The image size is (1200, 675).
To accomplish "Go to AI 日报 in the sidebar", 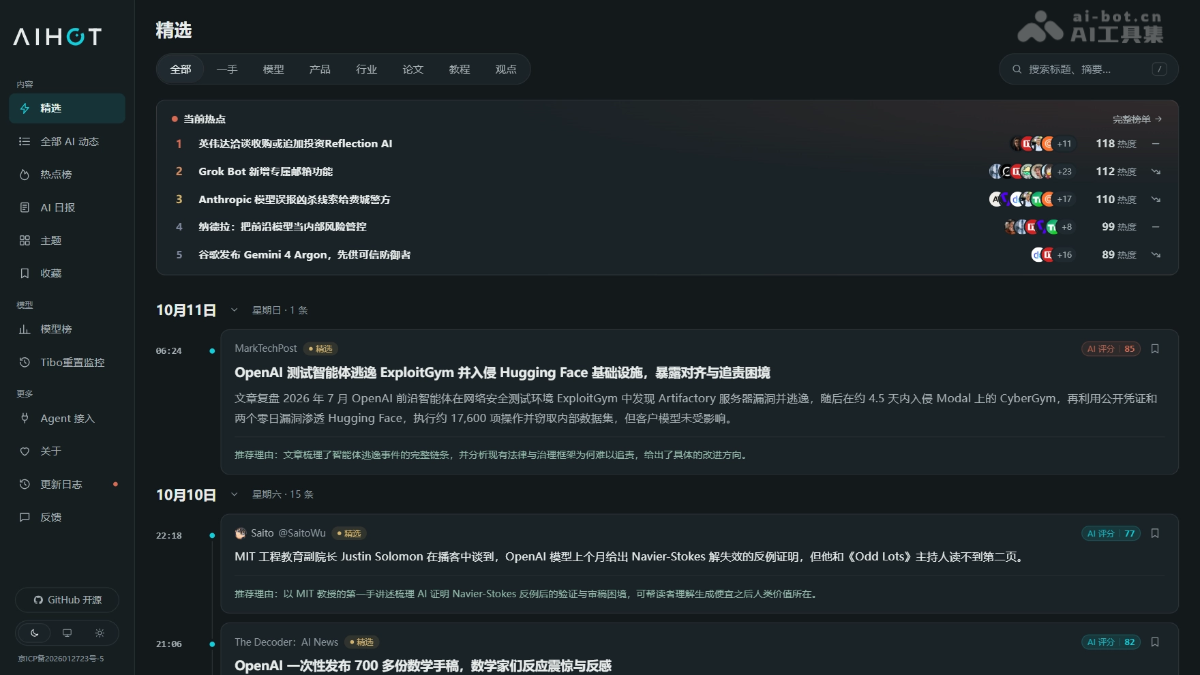I will point(67,208).
